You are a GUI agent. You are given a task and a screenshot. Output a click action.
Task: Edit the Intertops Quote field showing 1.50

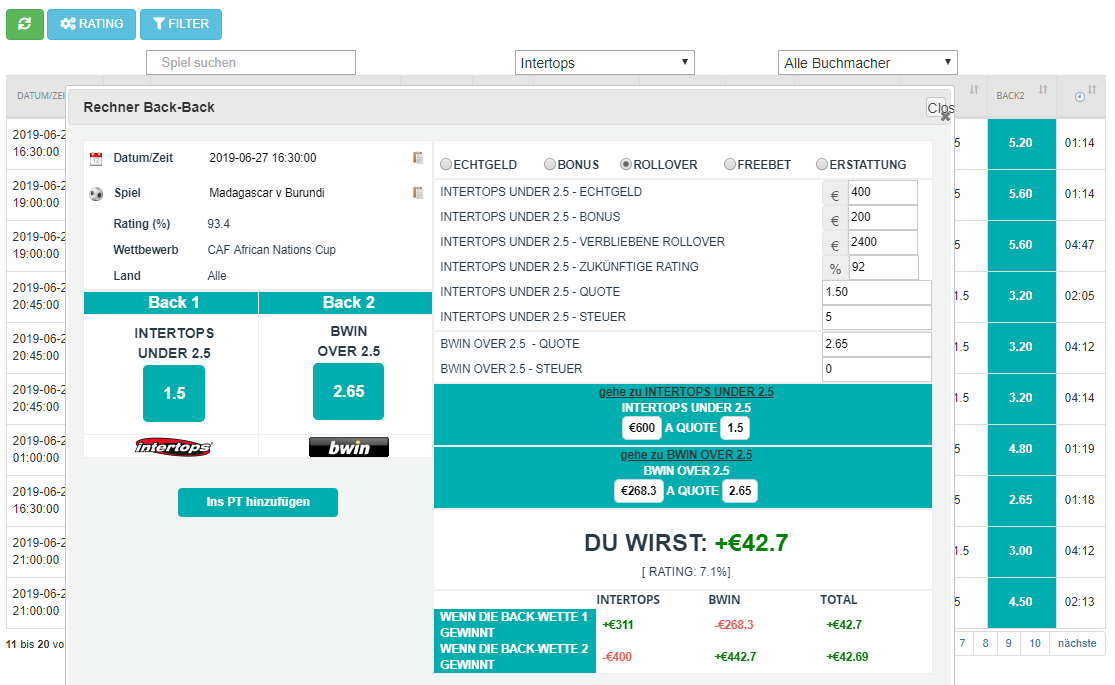click(877, 292)
